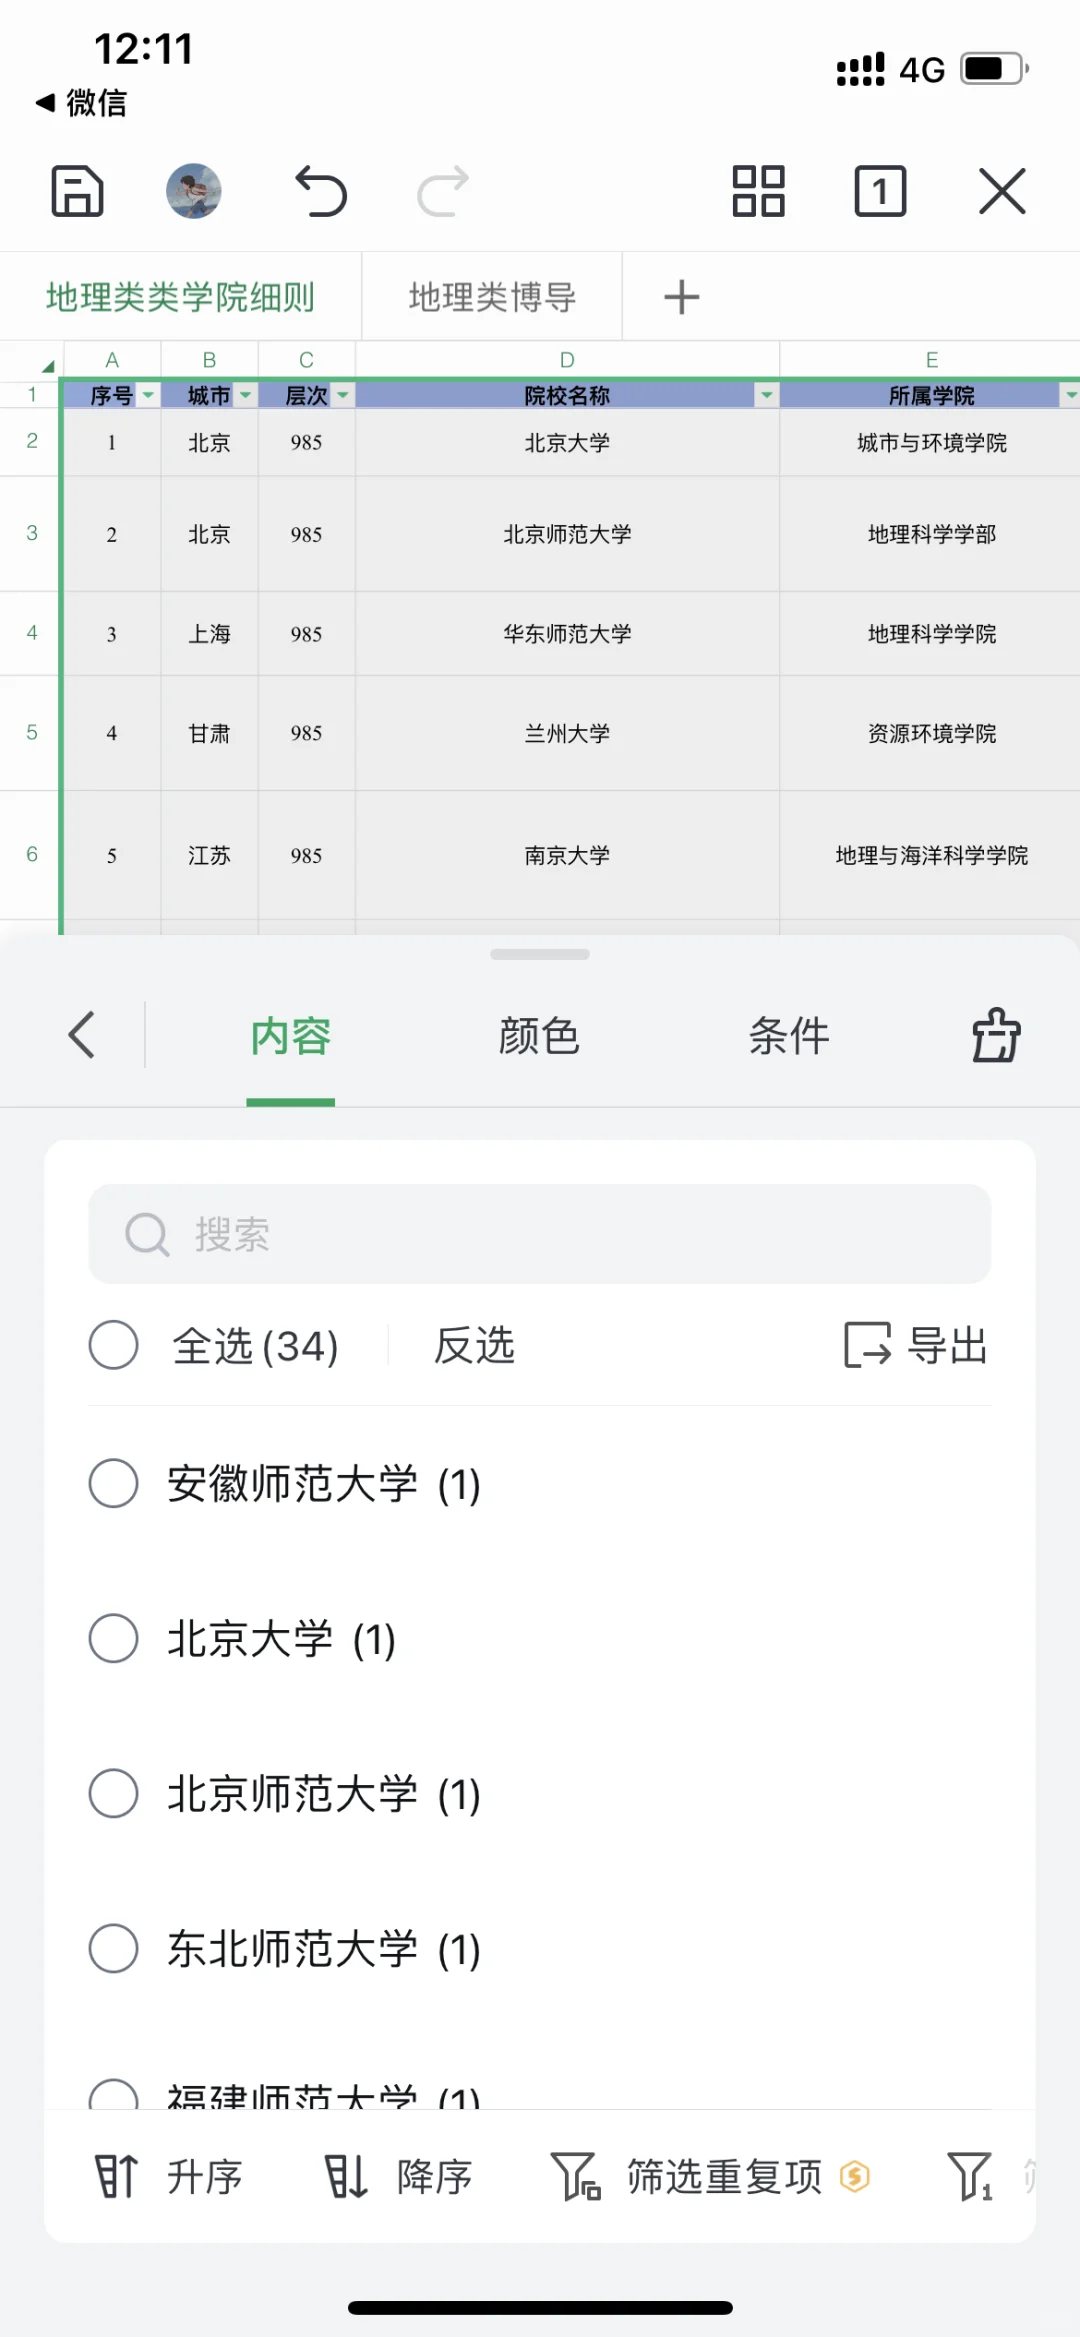Viewport: 1080px width, 2337px height.
Task: Clear filter with the broom icon
Action: [x=996, y=1035]
